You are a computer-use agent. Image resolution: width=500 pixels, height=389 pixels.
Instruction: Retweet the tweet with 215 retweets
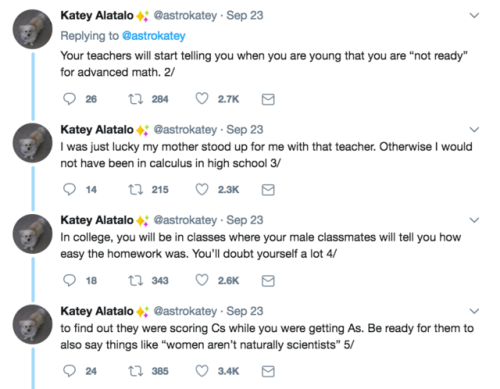pos(136,190)
